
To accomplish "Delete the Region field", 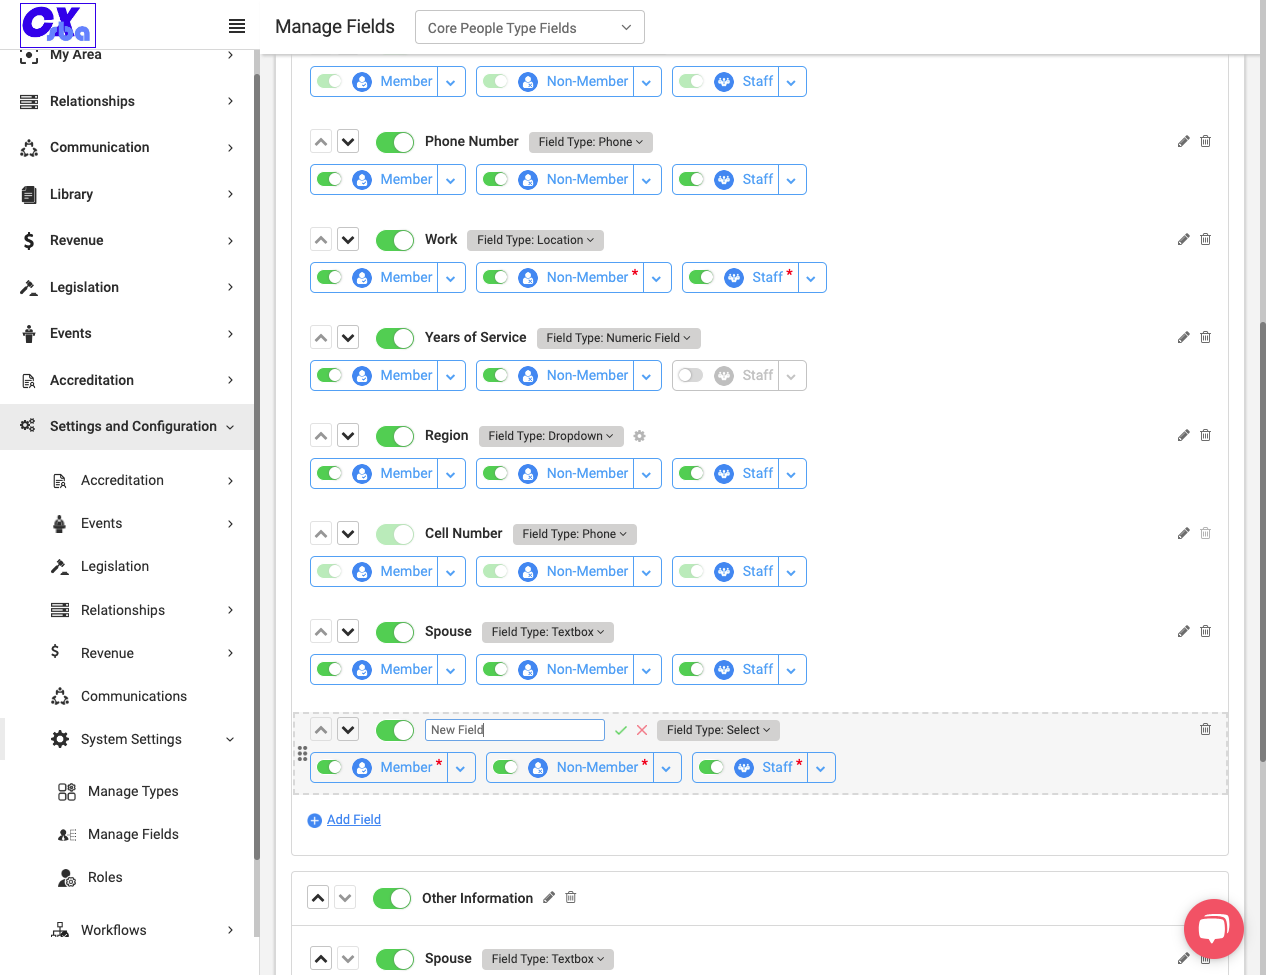I will tap(1205, 435).
